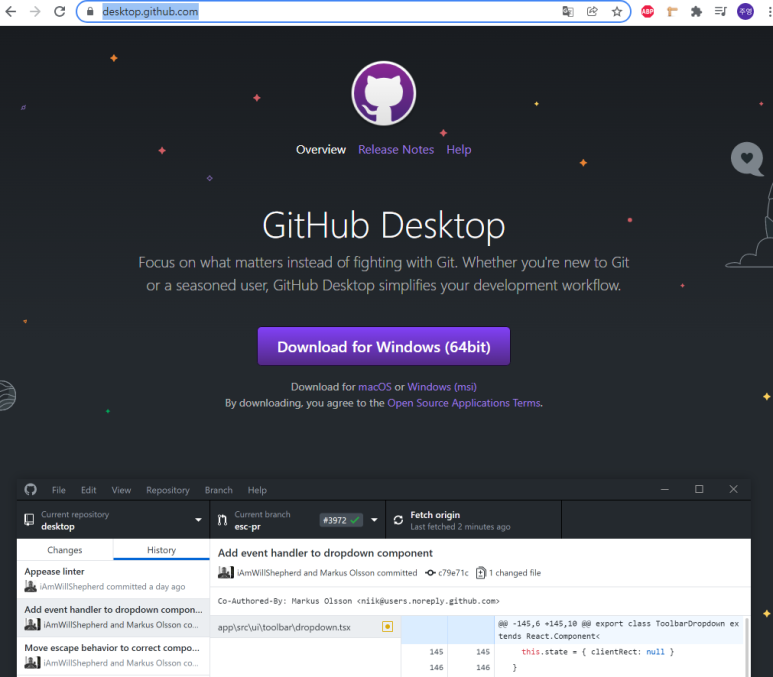Open the Edit menu

pos(89,490)
